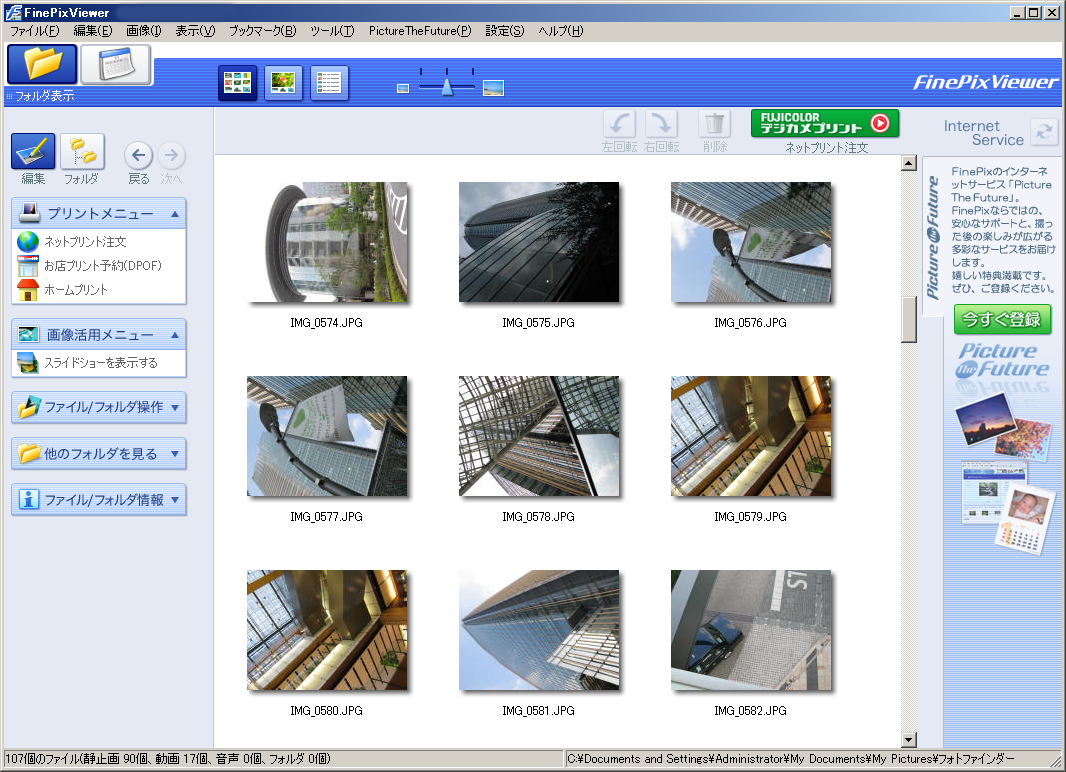
Task: Select the IMG_0581.JPG thumbnail
Action: (x=539, y=630)
